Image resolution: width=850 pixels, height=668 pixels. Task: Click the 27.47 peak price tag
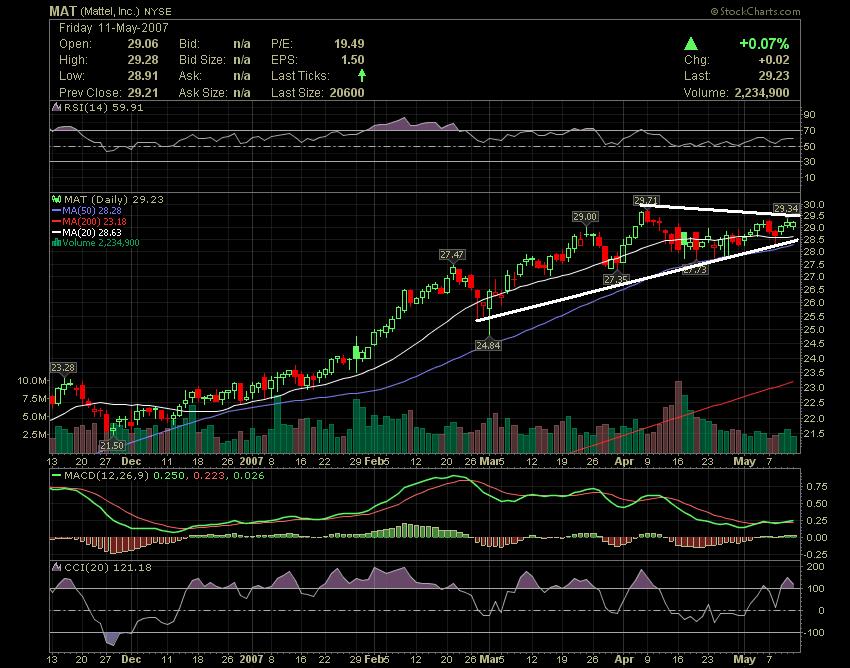[x=452, y=254]
